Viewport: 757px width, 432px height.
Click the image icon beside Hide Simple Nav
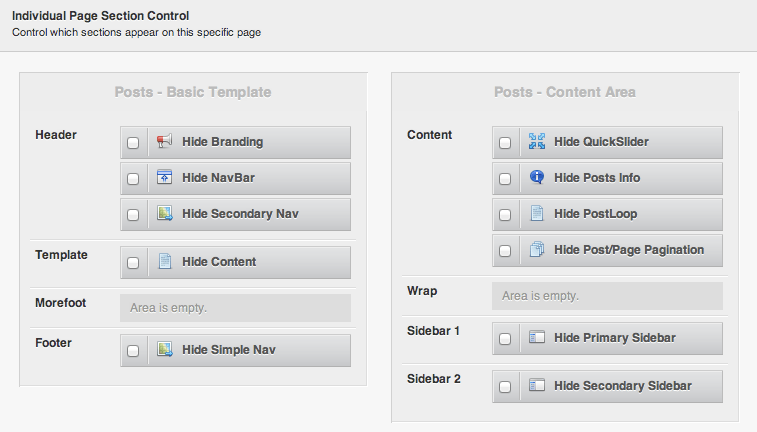click(165, 350)
